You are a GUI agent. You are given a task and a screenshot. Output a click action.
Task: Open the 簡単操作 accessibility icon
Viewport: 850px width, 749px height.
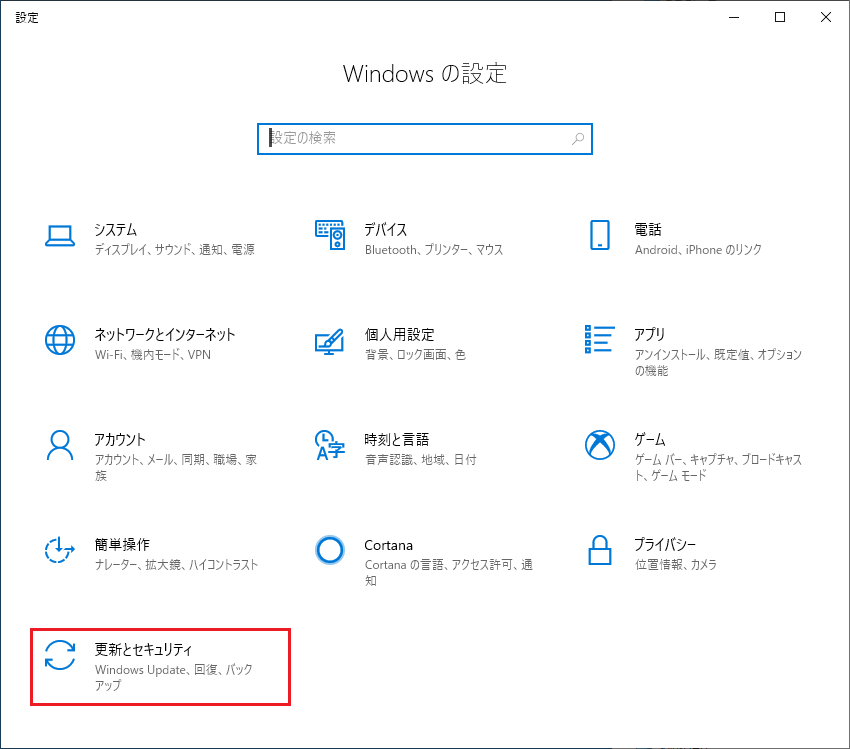[60, 550]
